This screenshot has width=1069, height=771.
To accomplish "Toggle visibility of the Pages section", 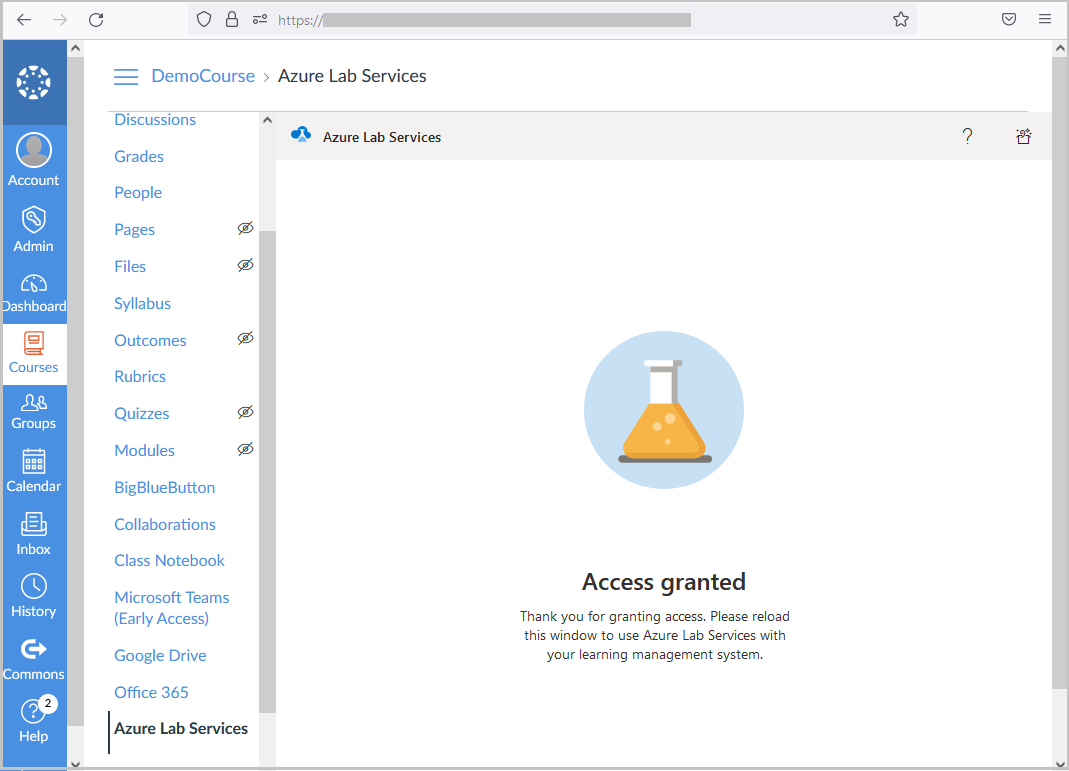I will (245, 228).
